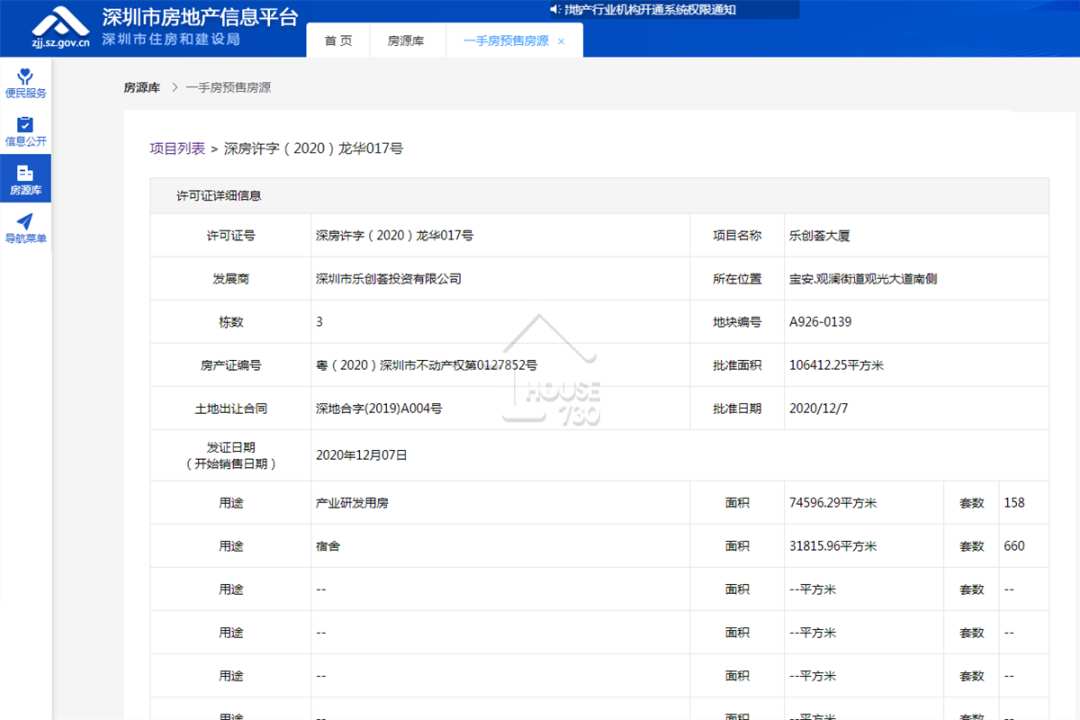This screenshot has height=720, width=1080.
Task: Click contract number 深地合字(2019)A004号
Action: (x=379, y=409)
